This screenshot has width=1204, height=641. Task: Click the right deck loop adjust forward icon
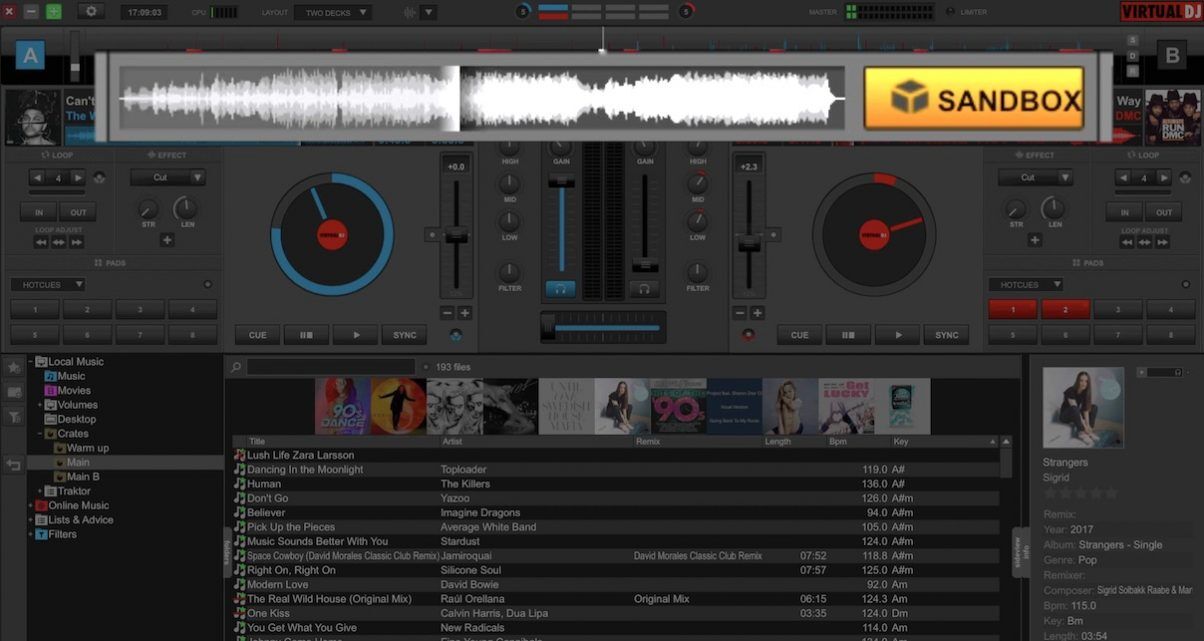pos(1162,242)
